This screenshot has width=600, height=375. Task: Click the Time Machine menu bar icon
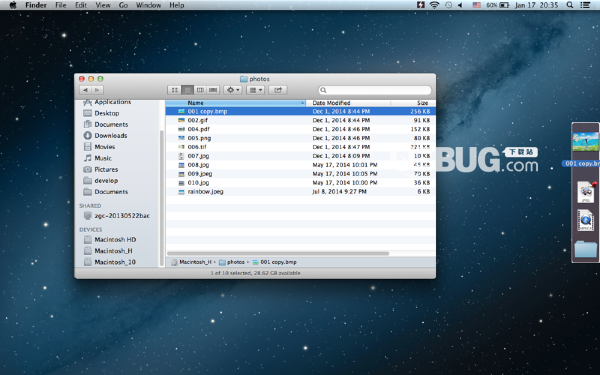448,5
